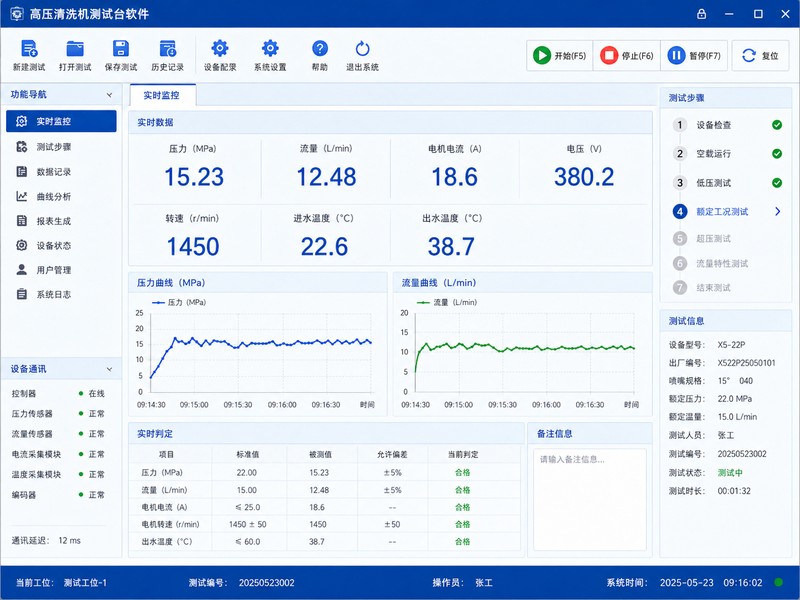Click the 帮助 question mark icon
Image resolution: width=800 pixels, height=600 pixels.
pyautogui.click(x=320, y=48)
